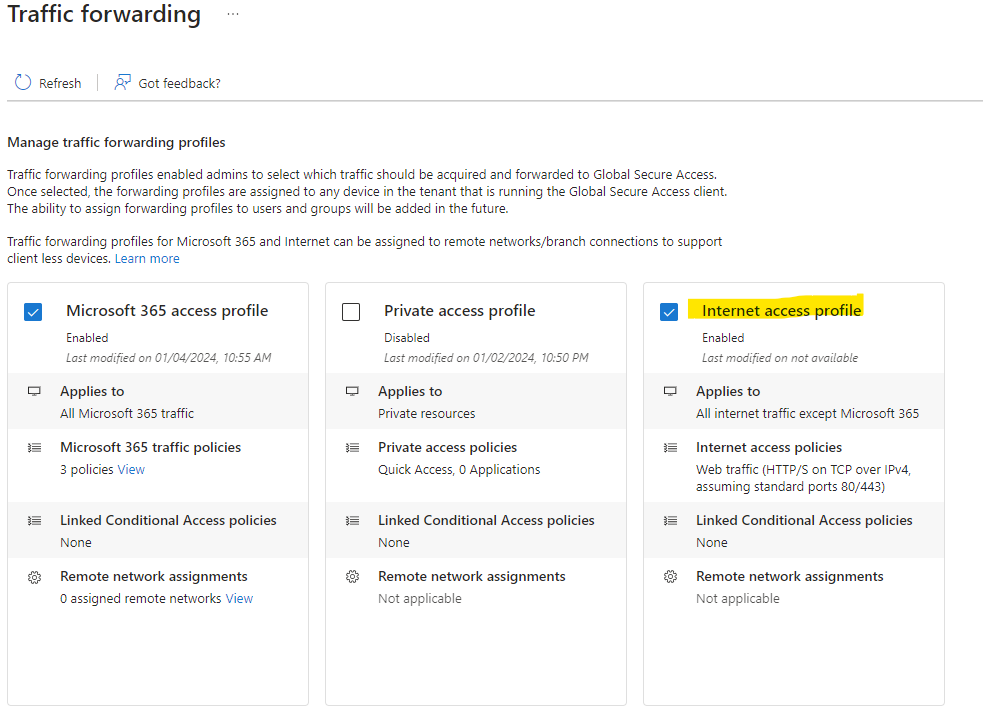Click the Private access policies label
This screenshot has width=983, height=715.
(x=447, y=447)
